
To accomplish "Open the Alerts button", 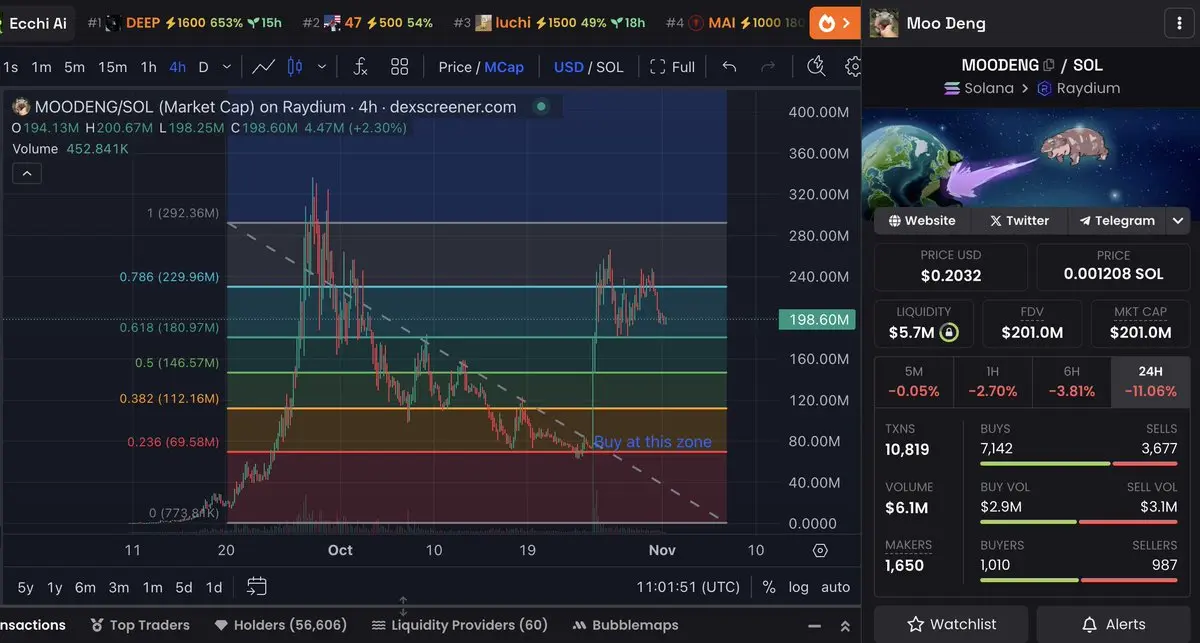I will point(1113,624).
